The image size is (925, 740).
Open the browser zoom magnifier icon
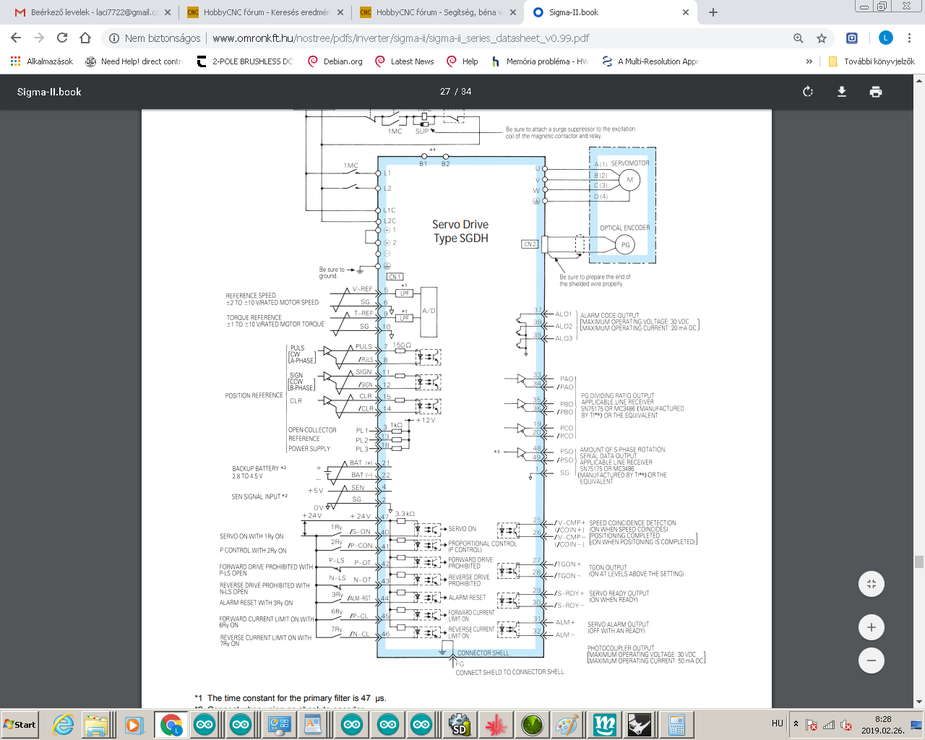click(x=798, y=38)
